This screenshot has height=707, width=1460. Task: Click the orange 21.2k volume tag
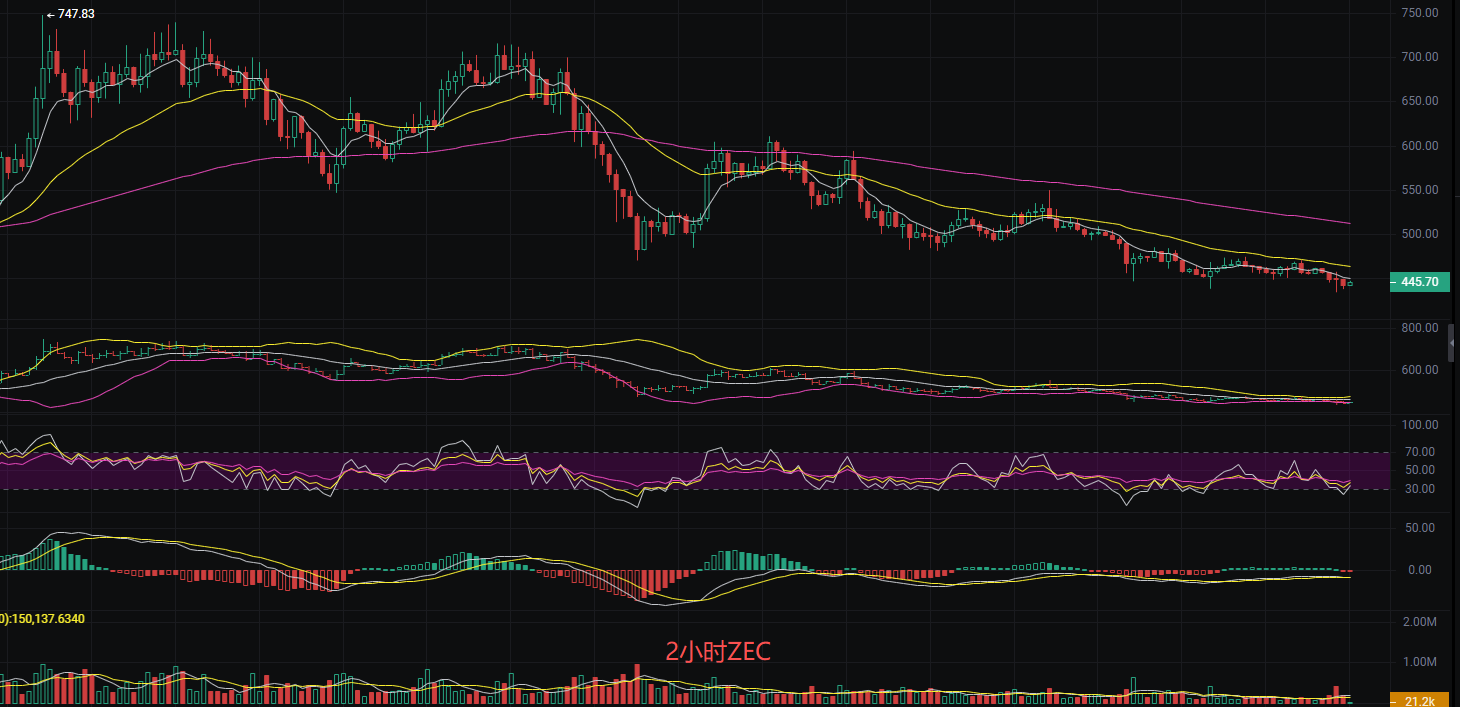click(x=1419, y=700)
